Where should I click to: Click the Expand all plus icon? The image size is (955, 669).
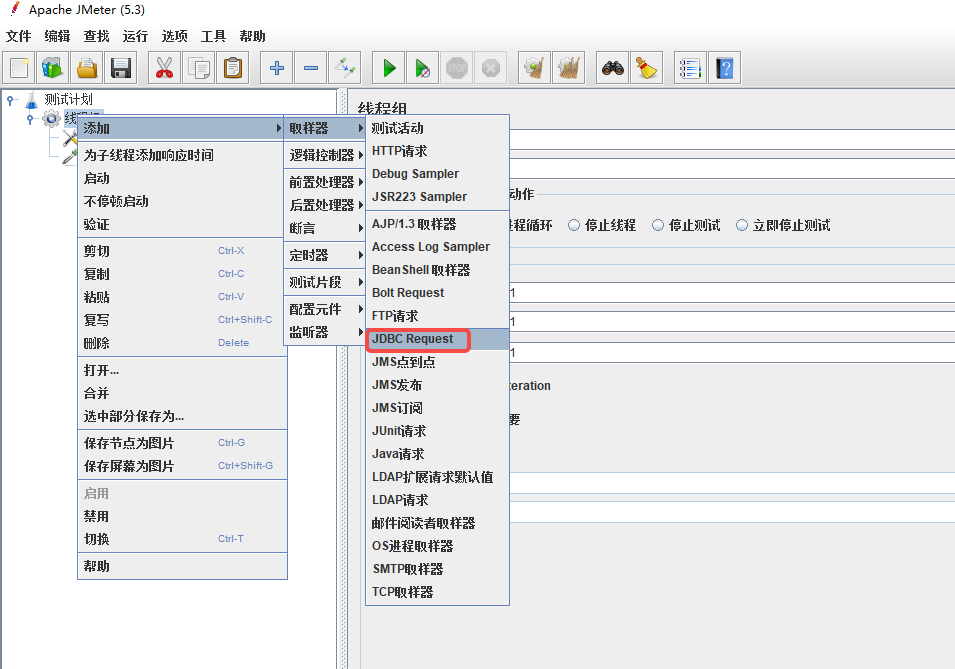(277, 68)
